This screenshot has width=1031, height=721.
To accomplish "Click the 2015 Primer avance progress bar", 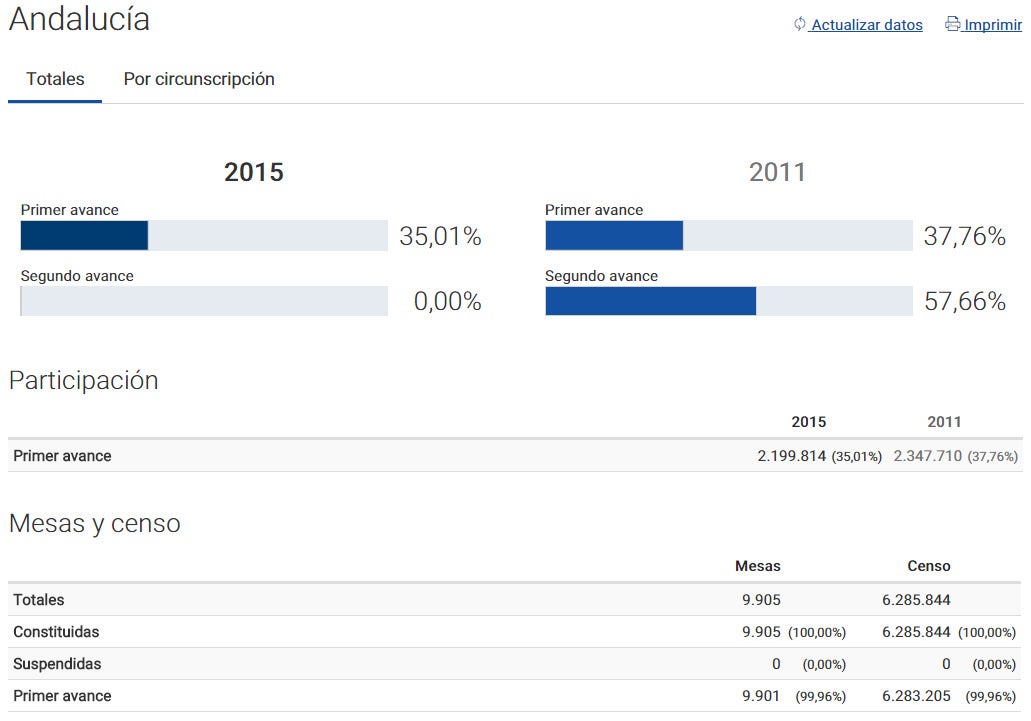I will click(204, 236).
